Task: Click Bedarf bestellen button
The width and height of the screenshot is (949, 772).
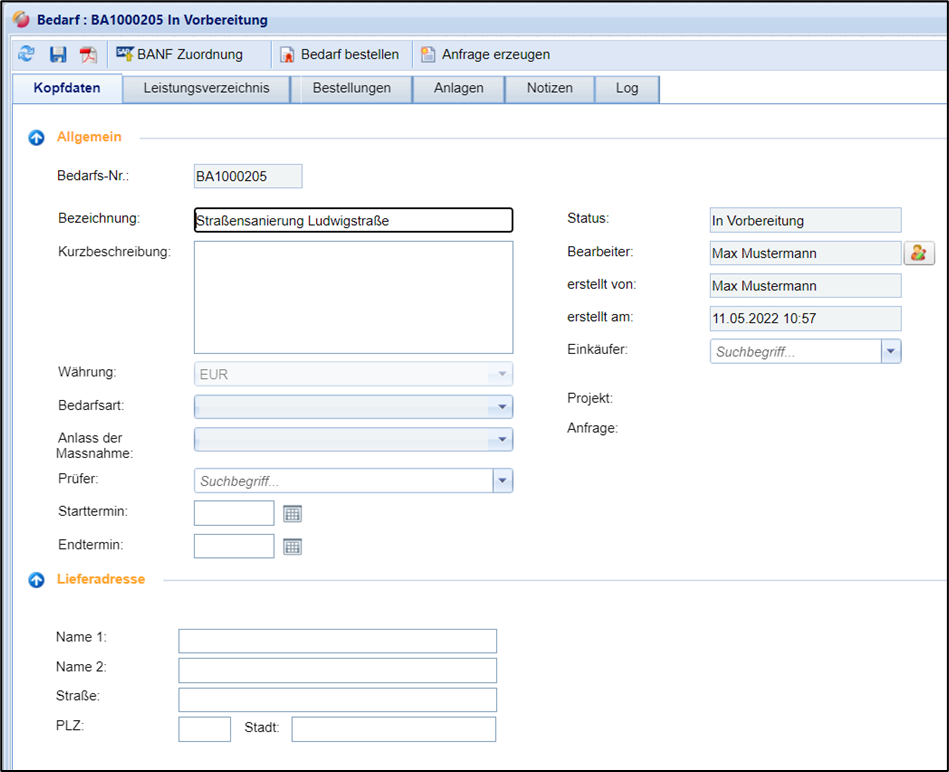Action: point(339,54)
